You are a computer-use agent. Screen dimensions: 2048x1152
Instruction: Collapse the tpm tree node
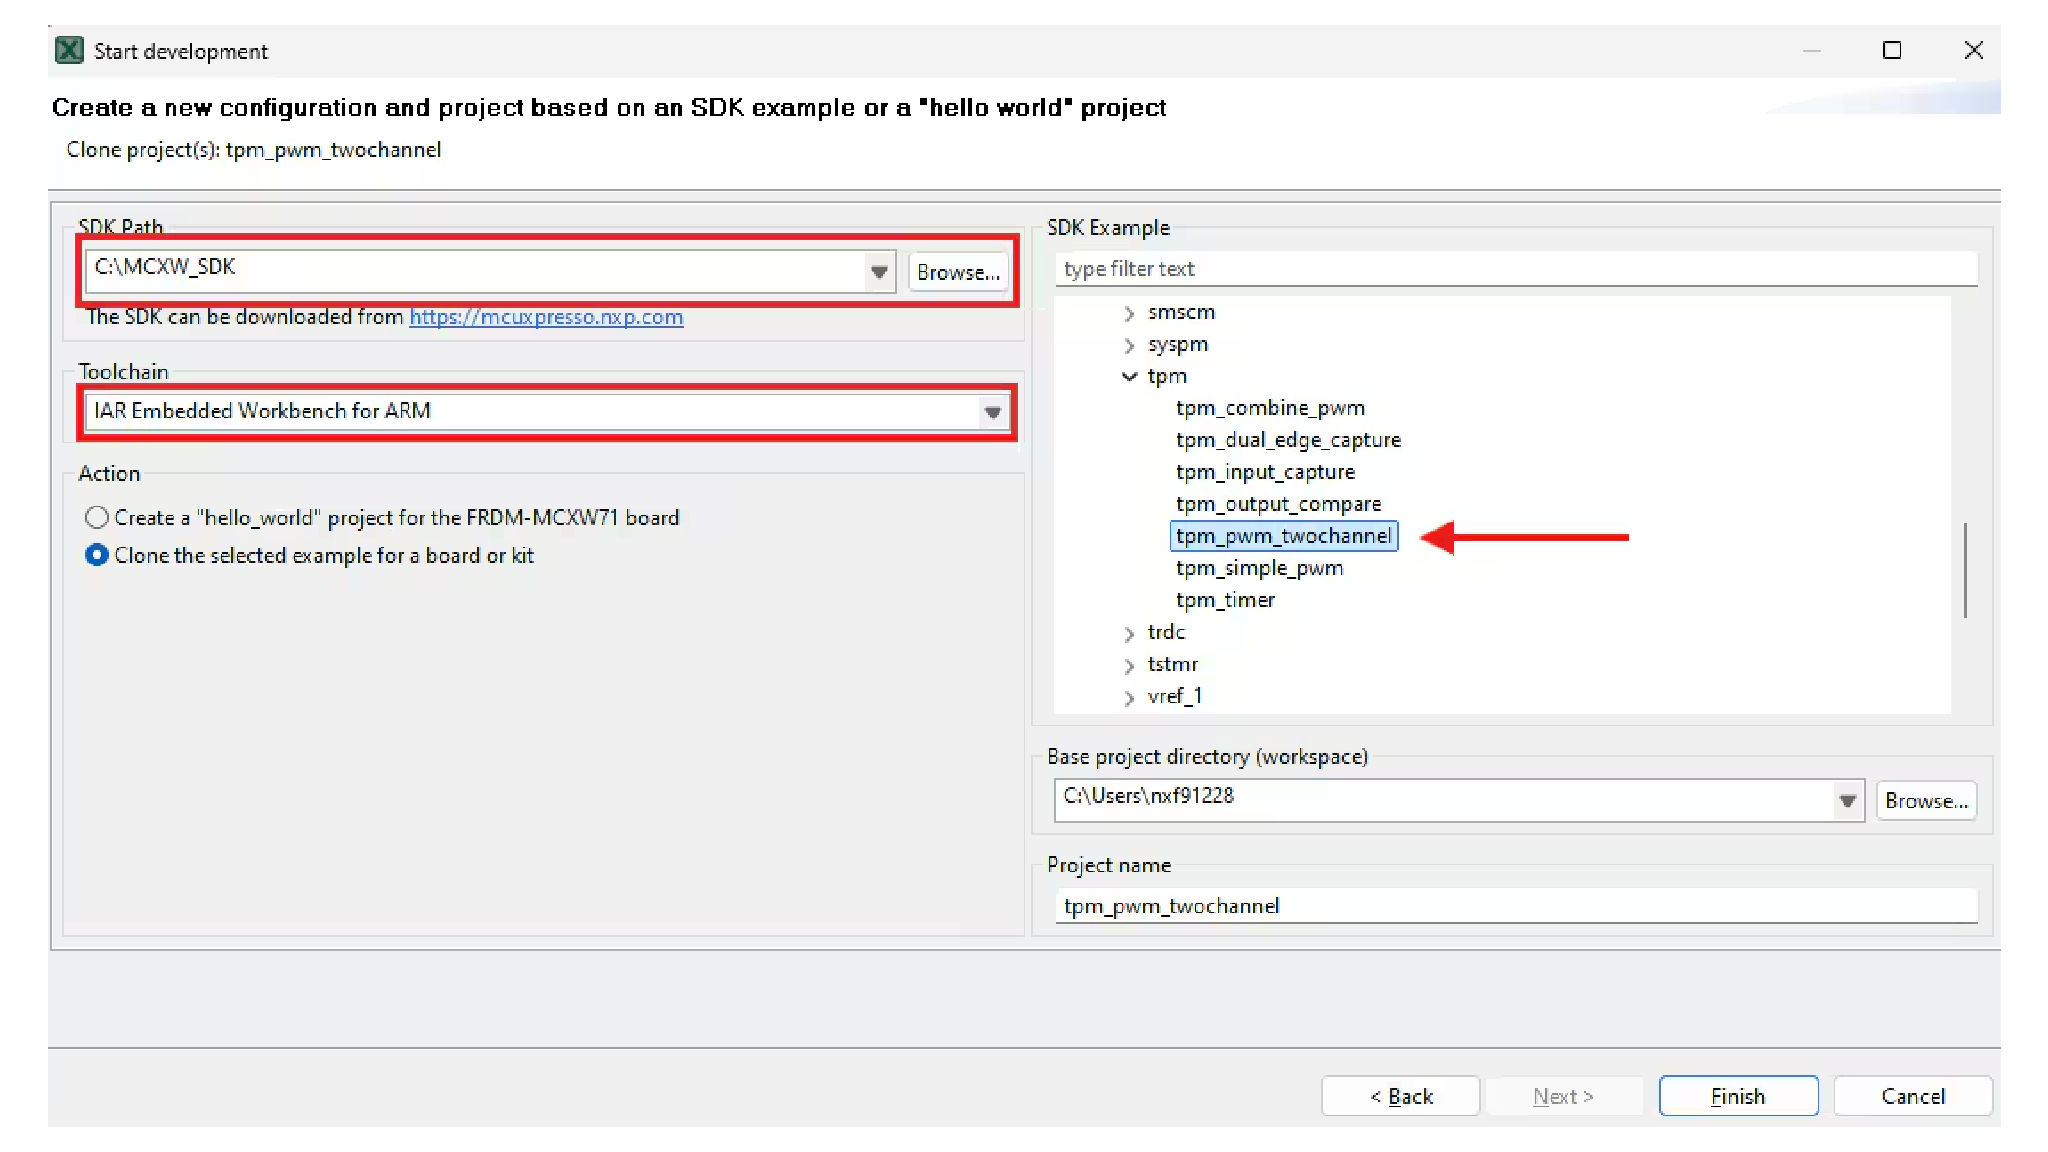coord(1129,377)
